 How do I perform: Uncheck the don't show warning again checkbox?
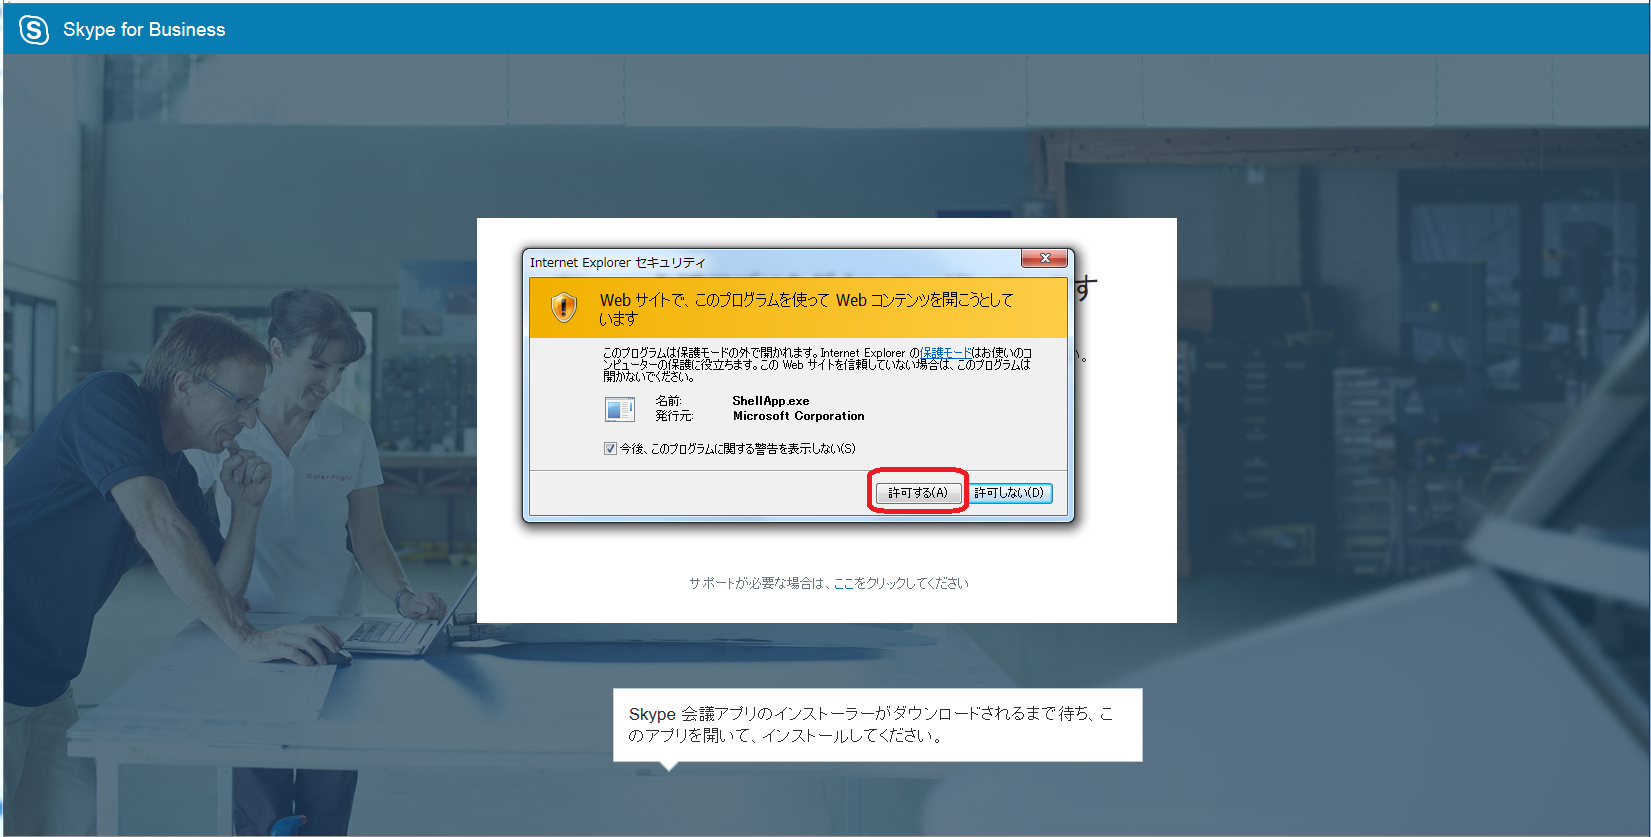(x=610, y=449)
